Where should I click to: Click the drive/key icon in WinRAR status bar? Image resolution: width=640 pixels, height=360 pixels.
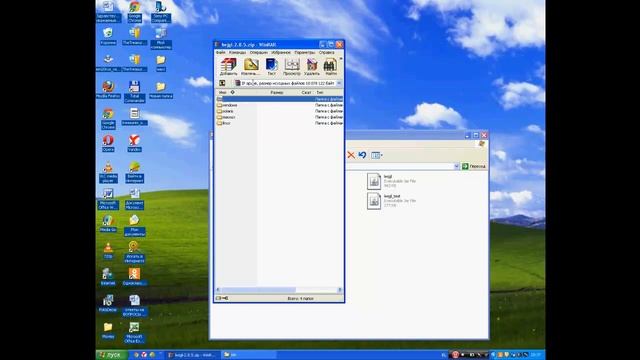pos(222,298)
